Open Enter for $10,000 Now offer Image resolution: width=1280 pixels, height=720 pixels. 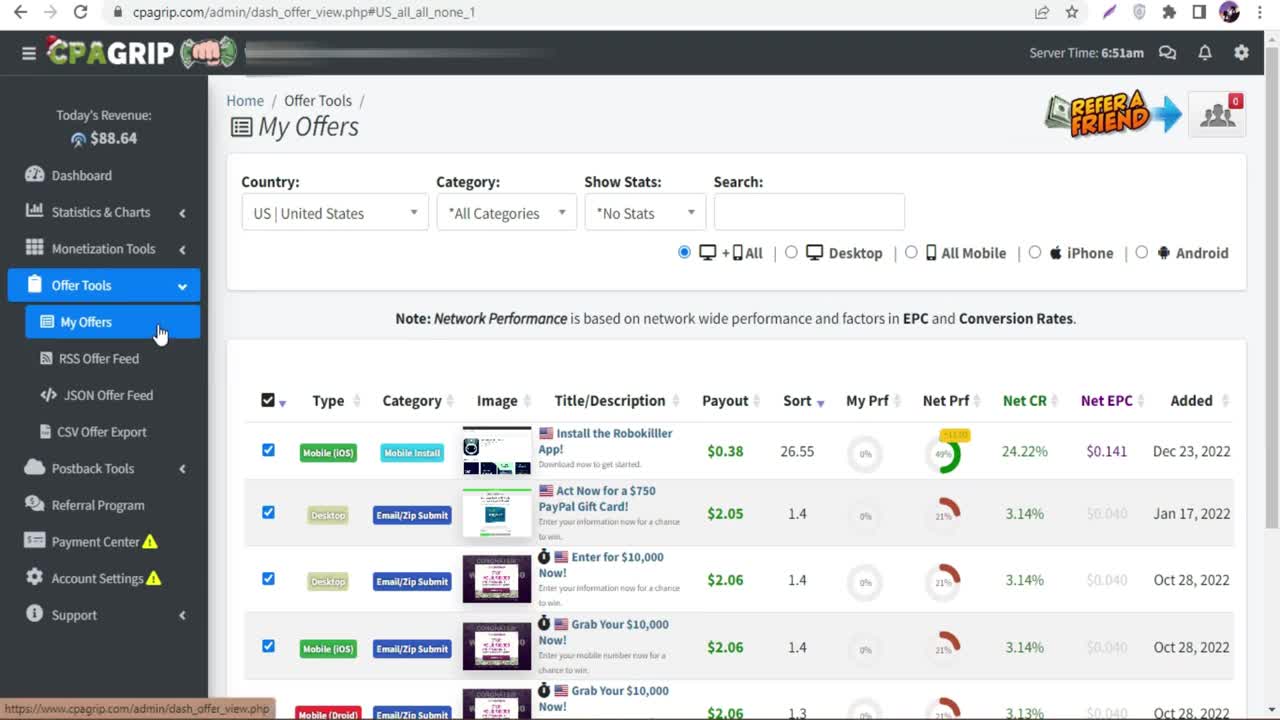(x=602, y=565)
